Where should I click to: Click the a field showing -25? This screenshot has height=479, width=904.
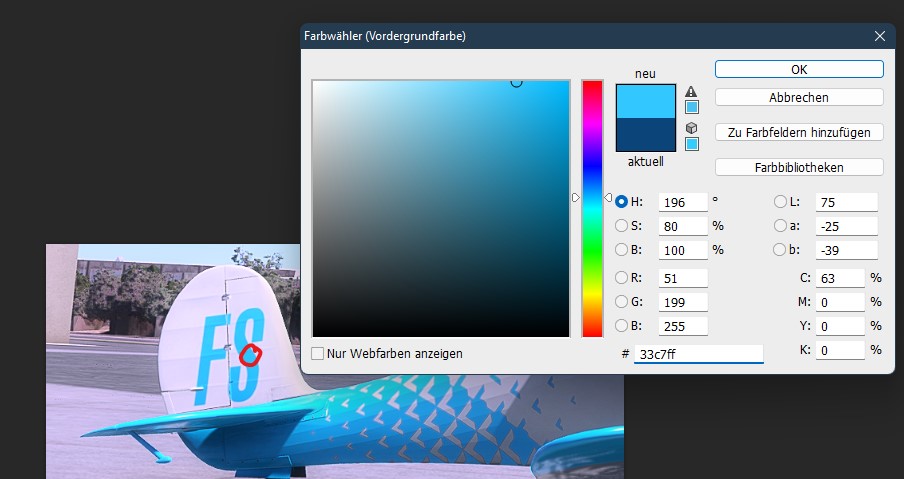coord(847,226)
